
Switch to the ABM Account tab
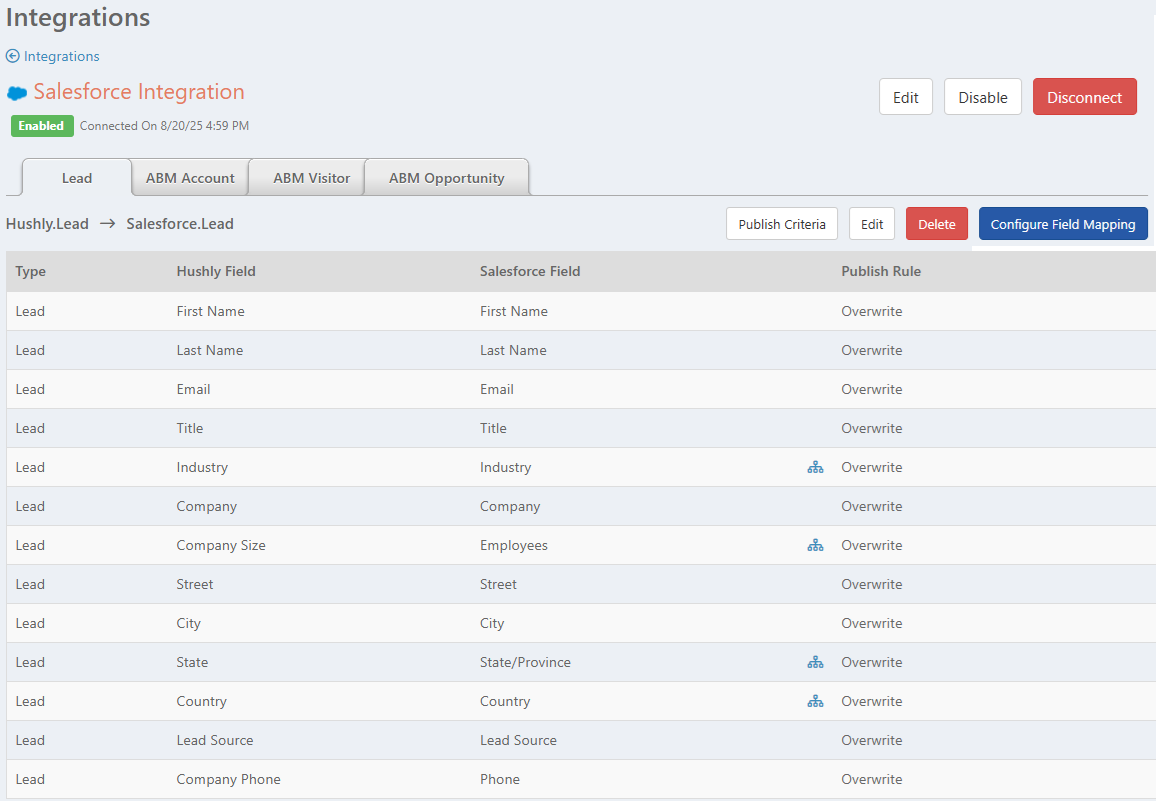[x=190, y=178]
